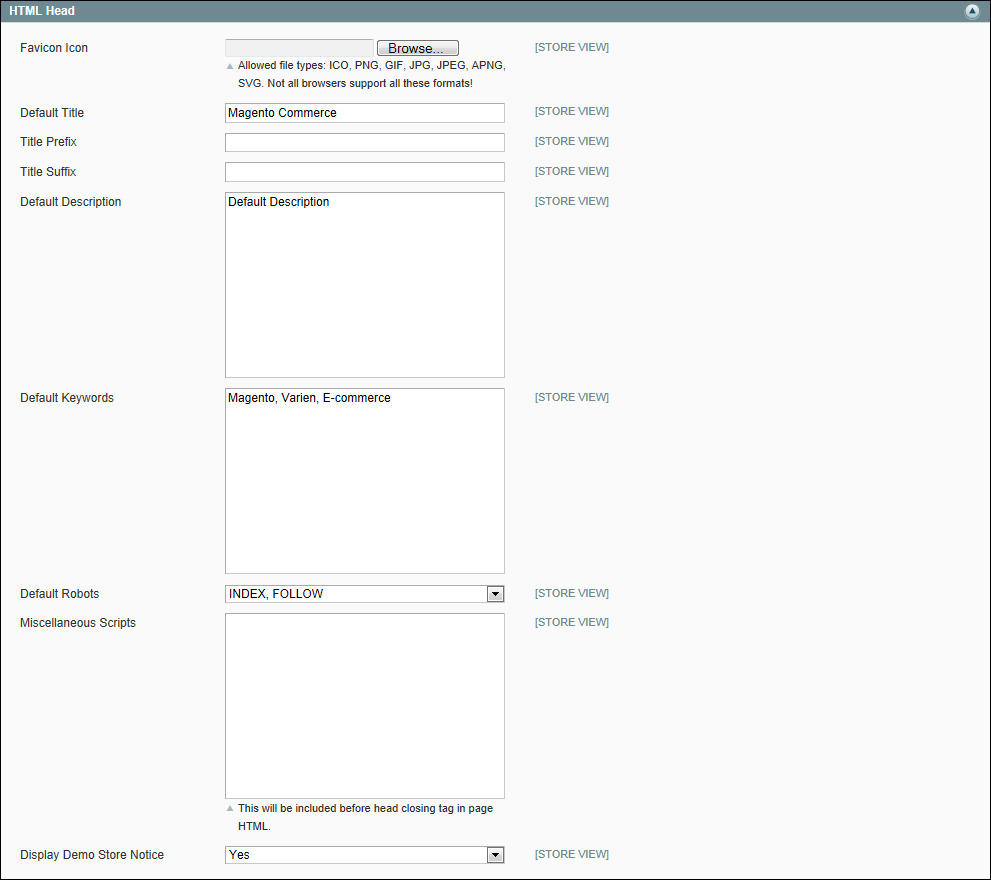Viewport: 991px width, 880px height.
Task: Open the Default Robots dropdown
Action: coord(365,594)
